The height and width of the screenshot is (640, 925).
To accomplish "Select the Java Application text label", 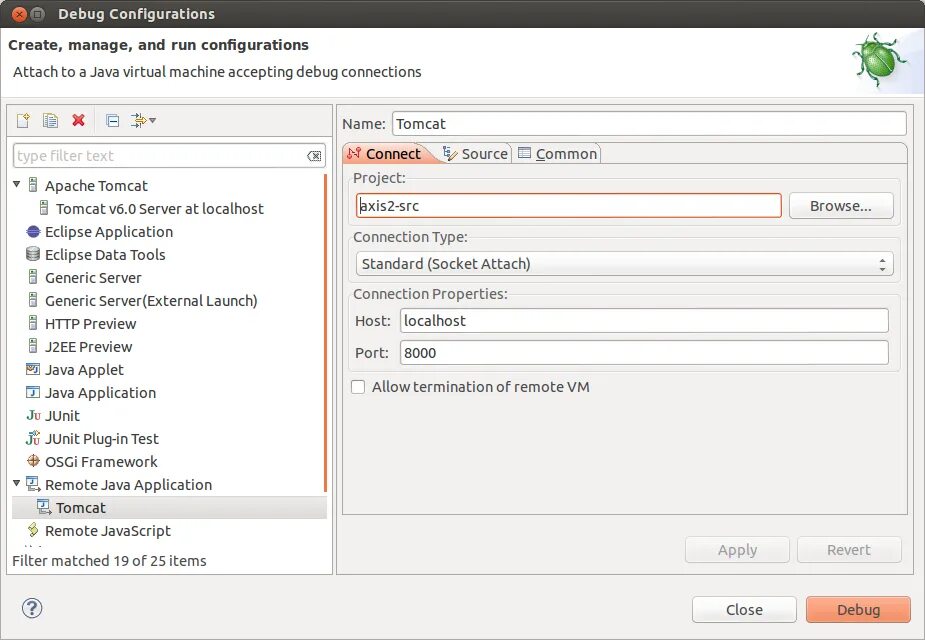I will [x=100, y=393].
